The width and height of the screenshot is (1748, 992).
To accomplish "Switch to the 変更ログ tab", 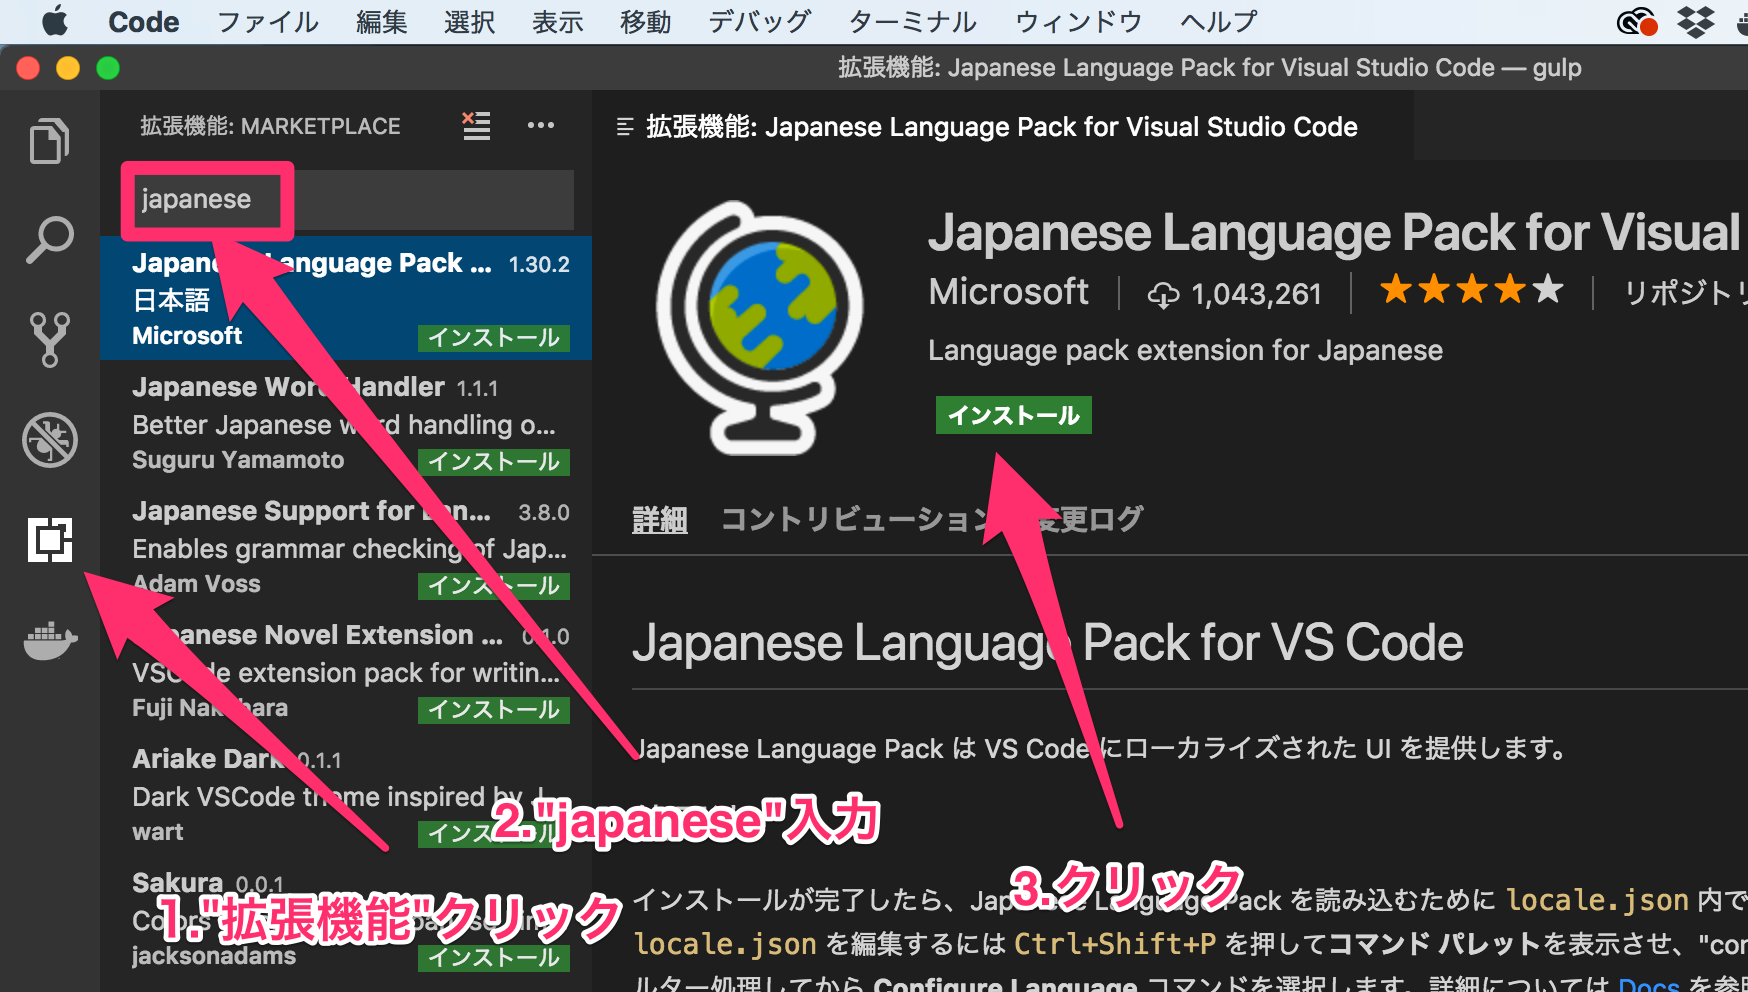I will click(x=1088, y=519).
